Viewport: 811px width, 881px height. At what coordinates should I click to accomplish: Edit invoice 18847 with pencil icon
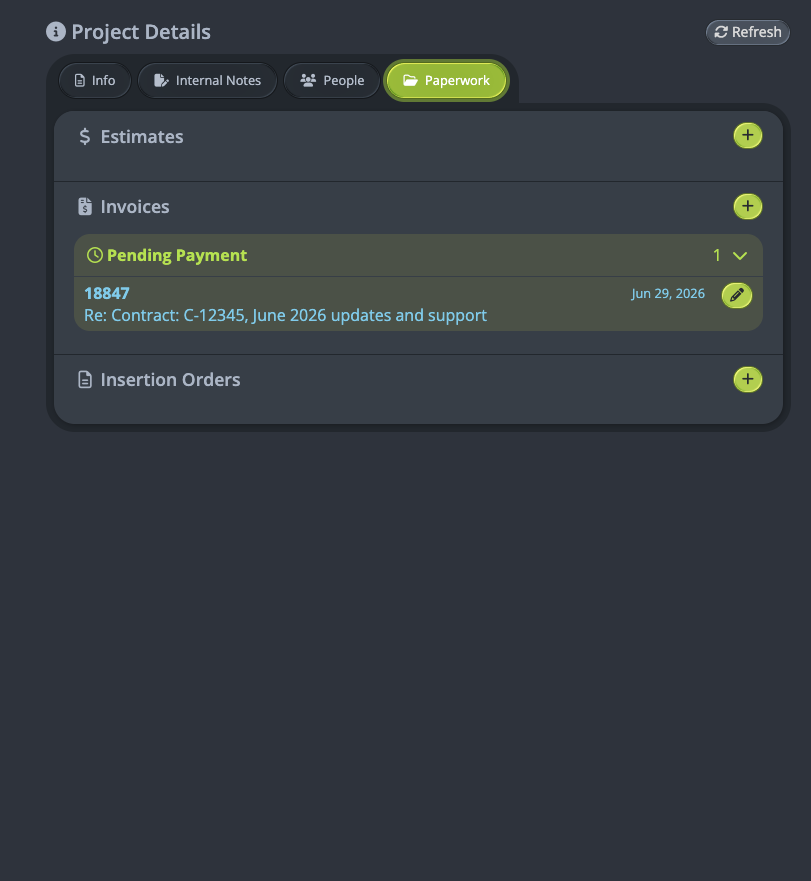(x=737, y=295)
